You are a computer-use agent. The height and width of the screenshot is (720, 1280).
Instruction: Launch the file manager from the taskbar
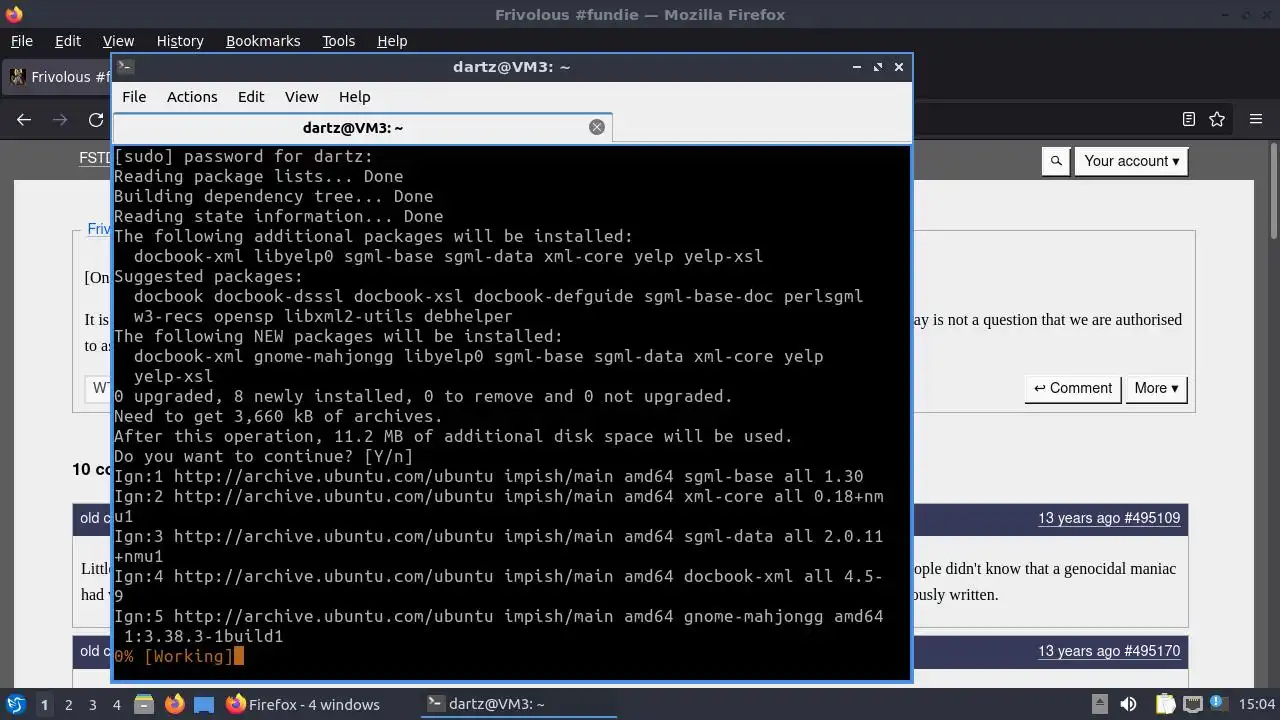tap(143, 704)
